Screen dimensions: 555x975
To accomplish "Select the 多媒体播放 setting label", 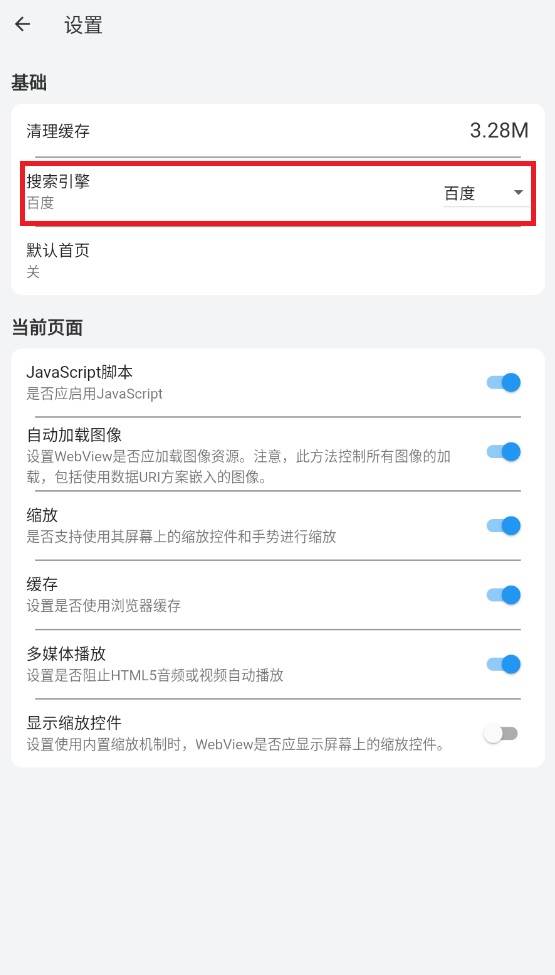I will [x=66, y=654].
